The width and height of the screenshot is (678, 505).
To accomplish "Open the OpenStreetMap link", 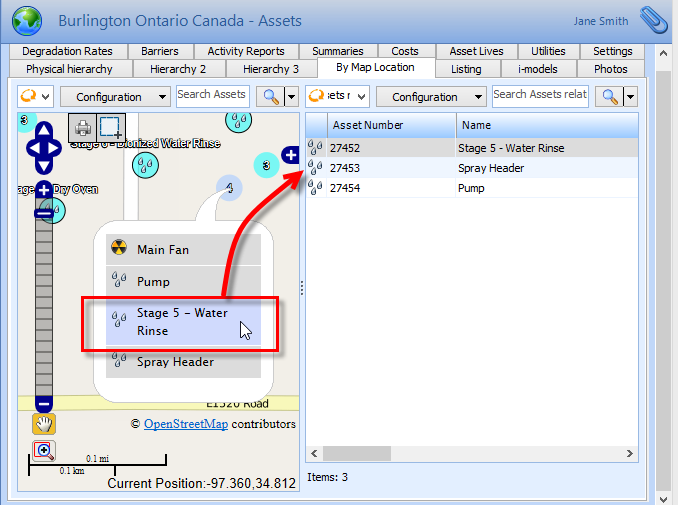I will tap(185, 424).
